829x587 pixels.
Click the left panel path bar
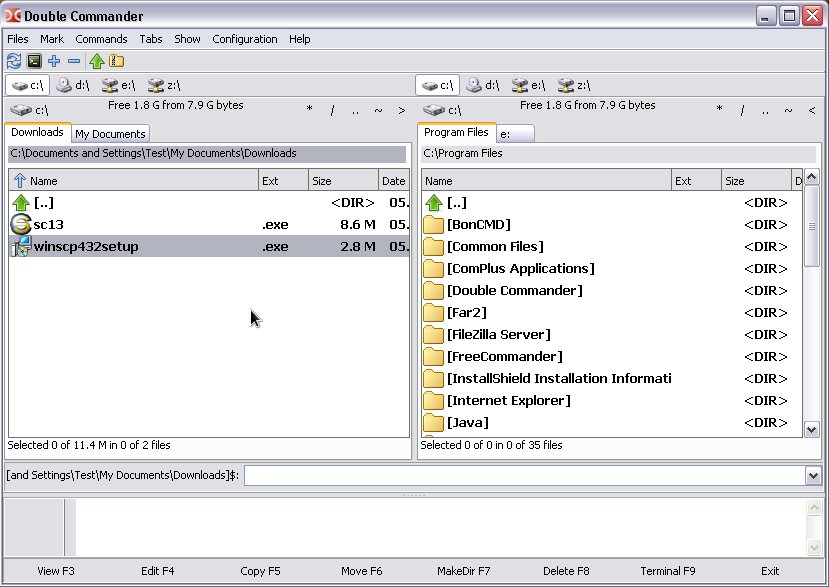[x=207, y=153]
